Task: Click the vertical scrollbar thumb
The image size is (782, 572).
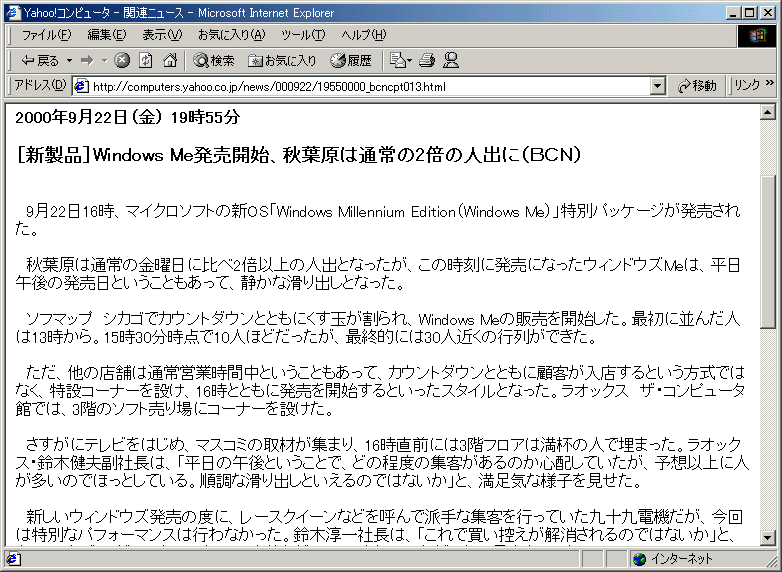Action: 768,252
